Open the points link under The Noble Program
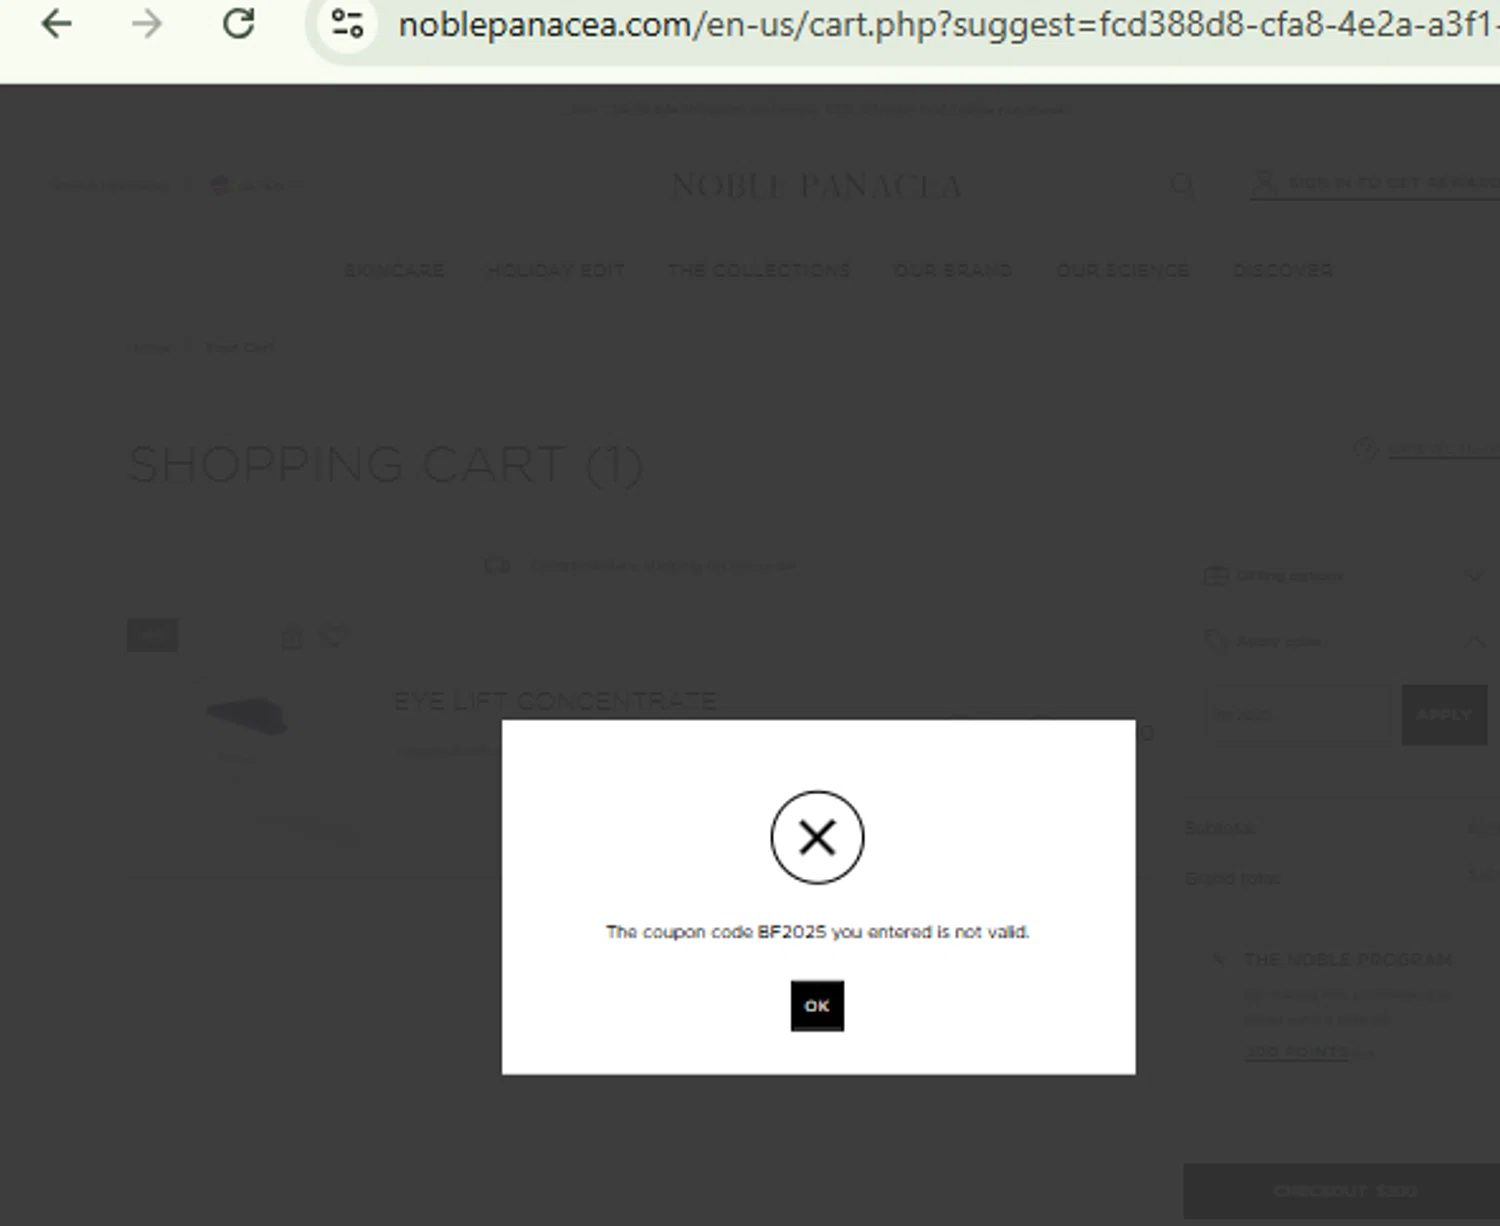 (x=1297, y=1052)
